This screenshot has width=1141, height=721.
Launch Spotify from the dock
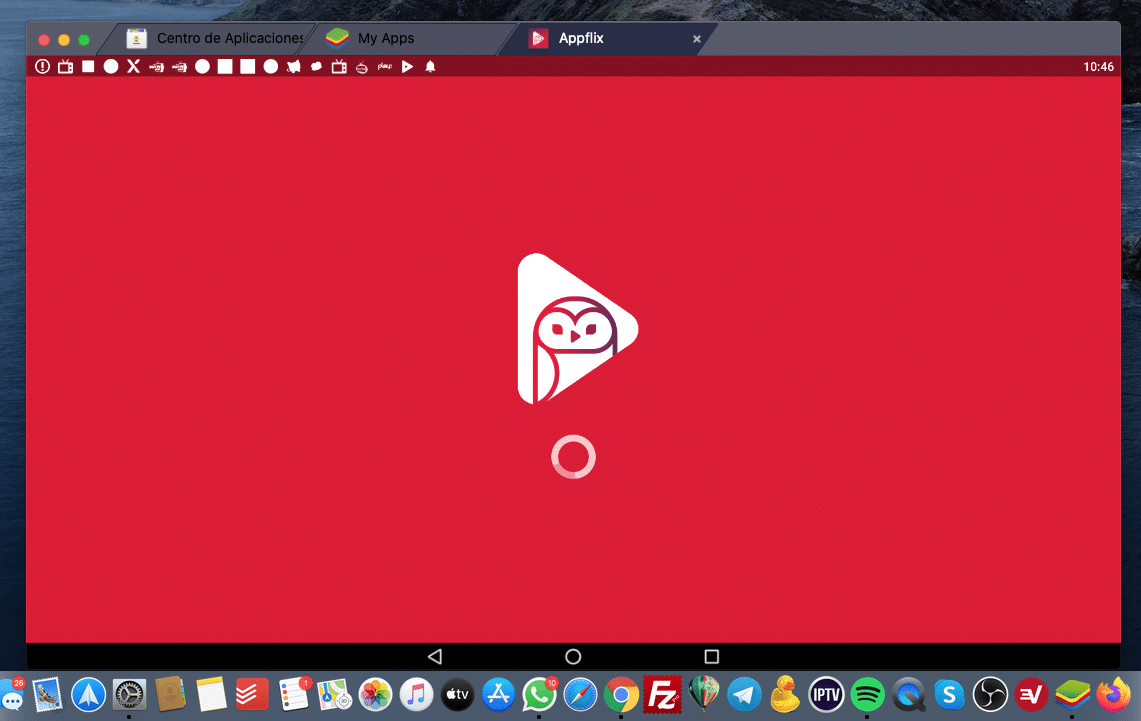click(x=867, y=694)
